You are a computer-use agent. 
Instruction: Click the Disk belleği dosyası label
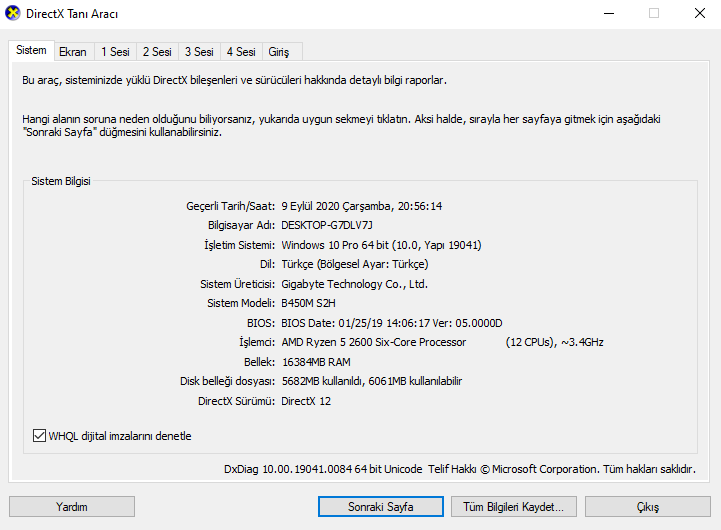(227, 382)
